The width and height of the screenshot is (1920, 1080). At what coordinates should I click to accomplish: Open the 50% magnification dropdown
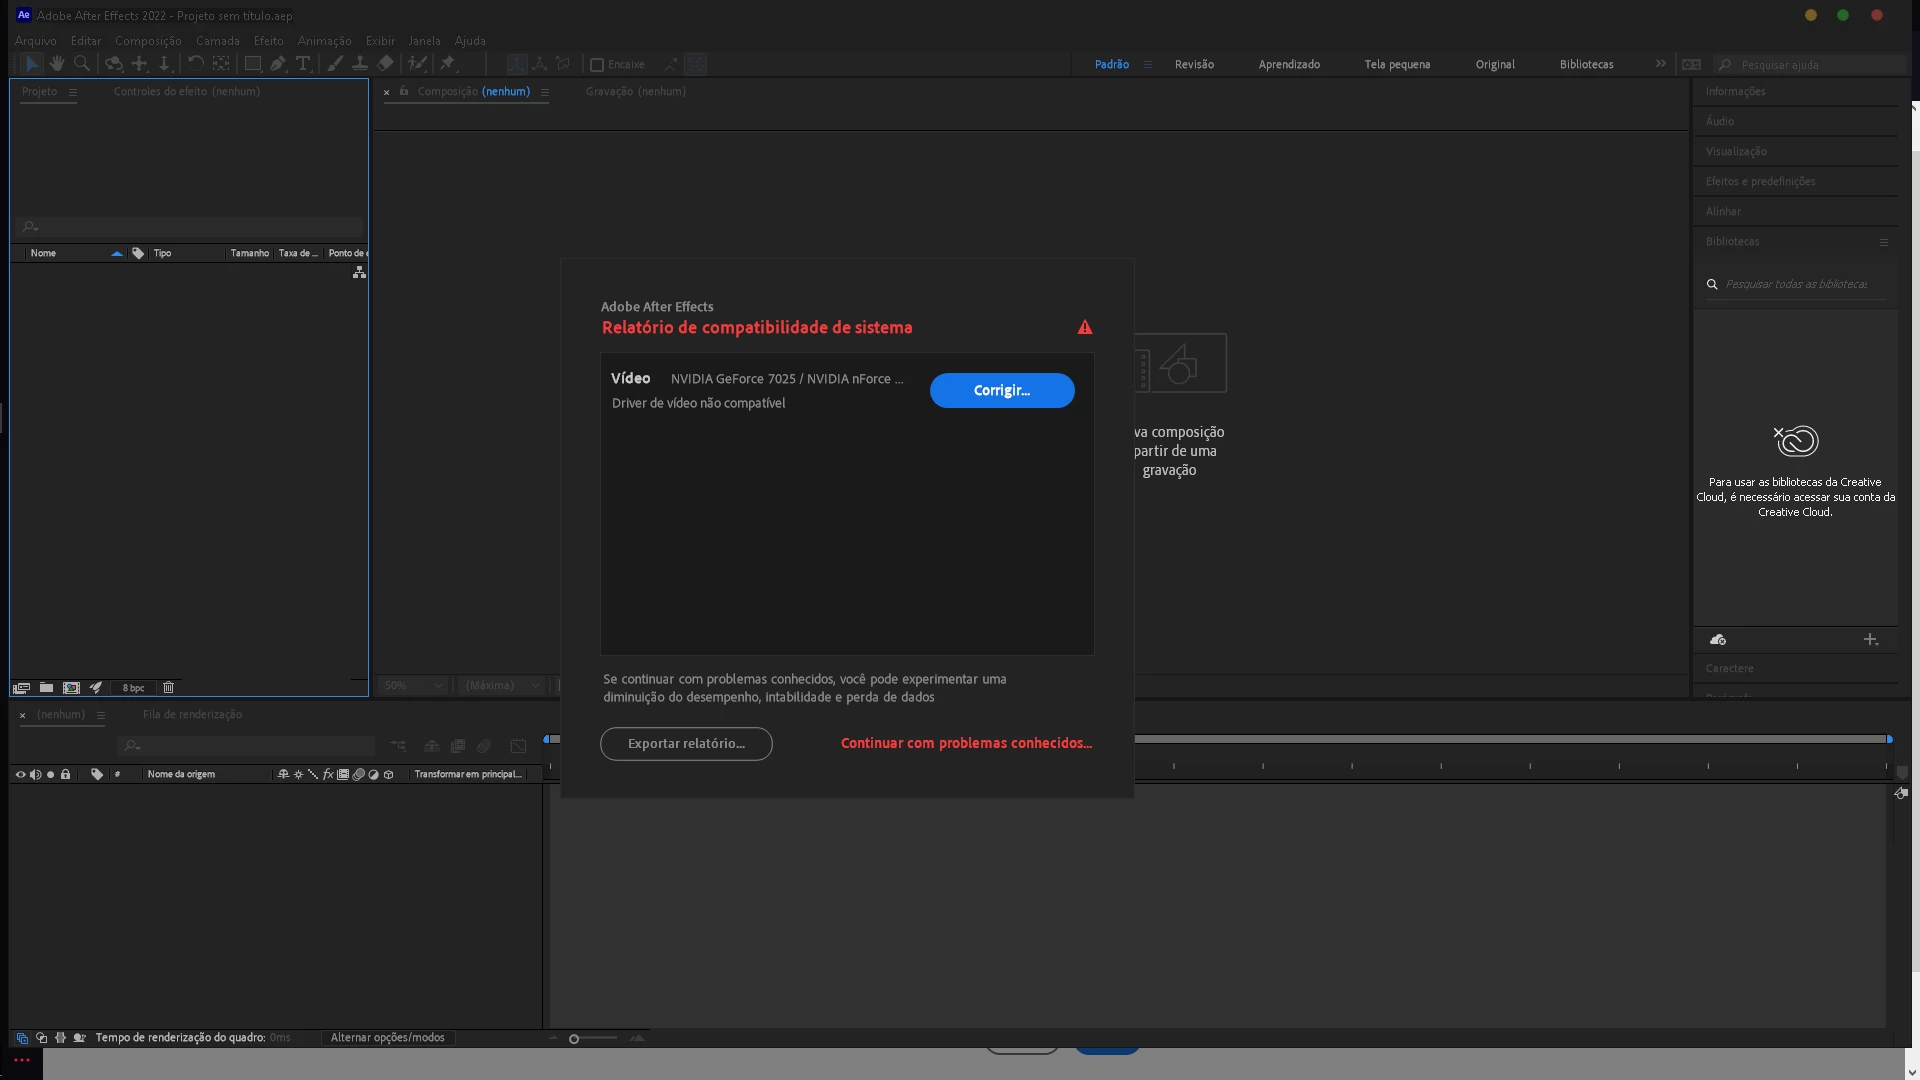click(x=413, y=686)
